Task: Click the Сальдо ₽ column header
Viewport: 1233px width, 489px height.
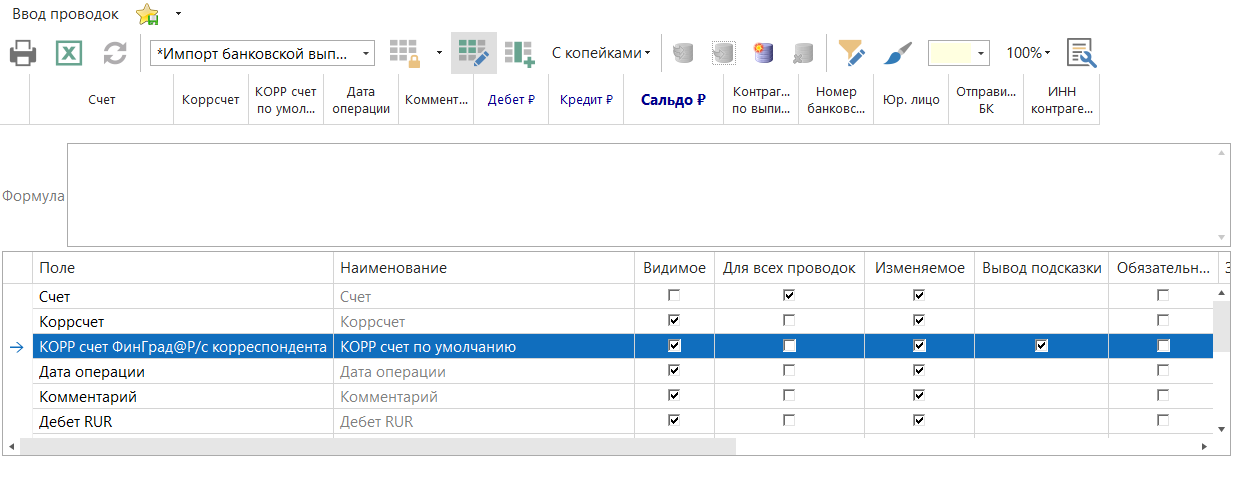Action: tap(673, 100)
